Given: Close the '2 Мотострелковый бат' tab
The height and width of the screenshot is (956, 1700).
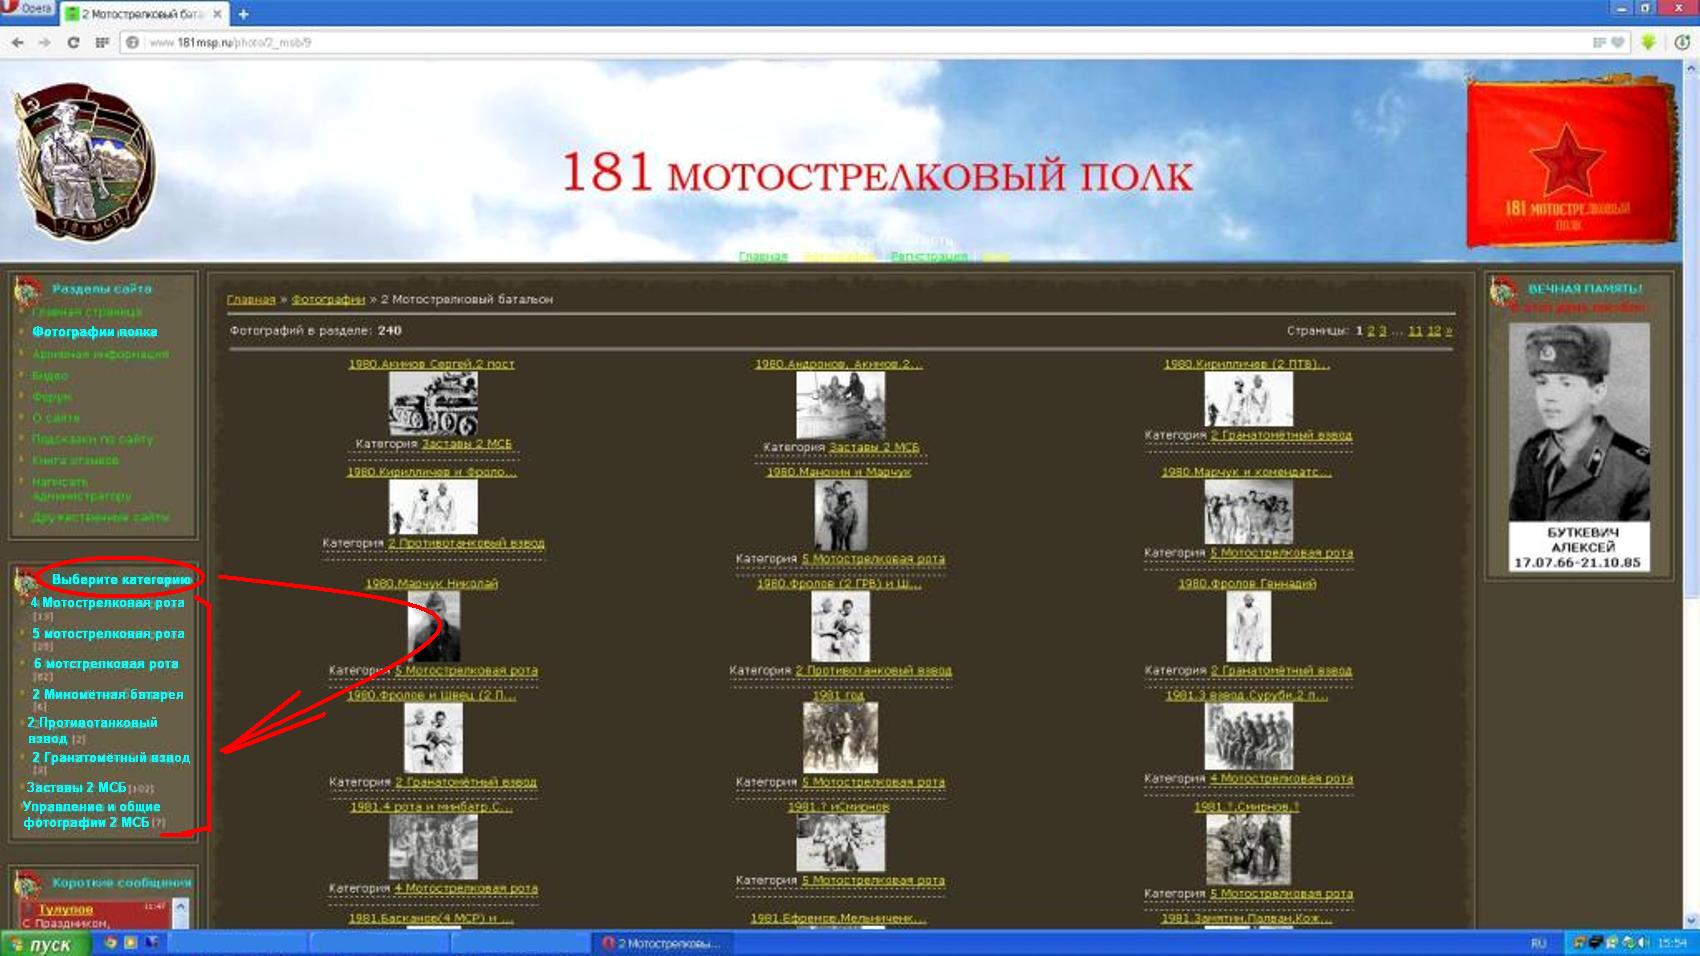Looking at the screenshot, I should tap(217, 14).
